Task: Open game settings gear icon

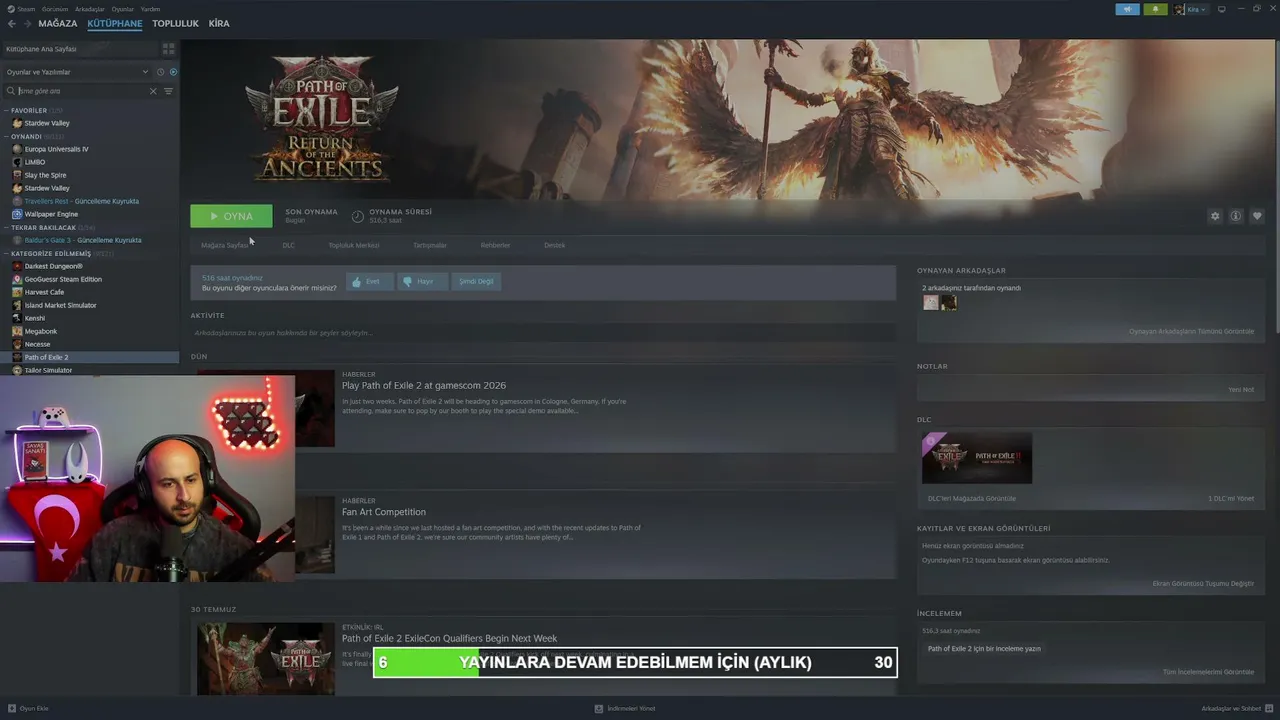Action: 1215,216
